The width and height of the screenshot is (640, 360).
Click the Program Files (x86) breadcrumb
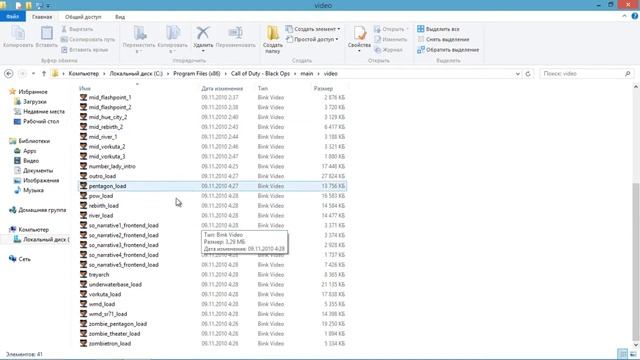(197, 73)
